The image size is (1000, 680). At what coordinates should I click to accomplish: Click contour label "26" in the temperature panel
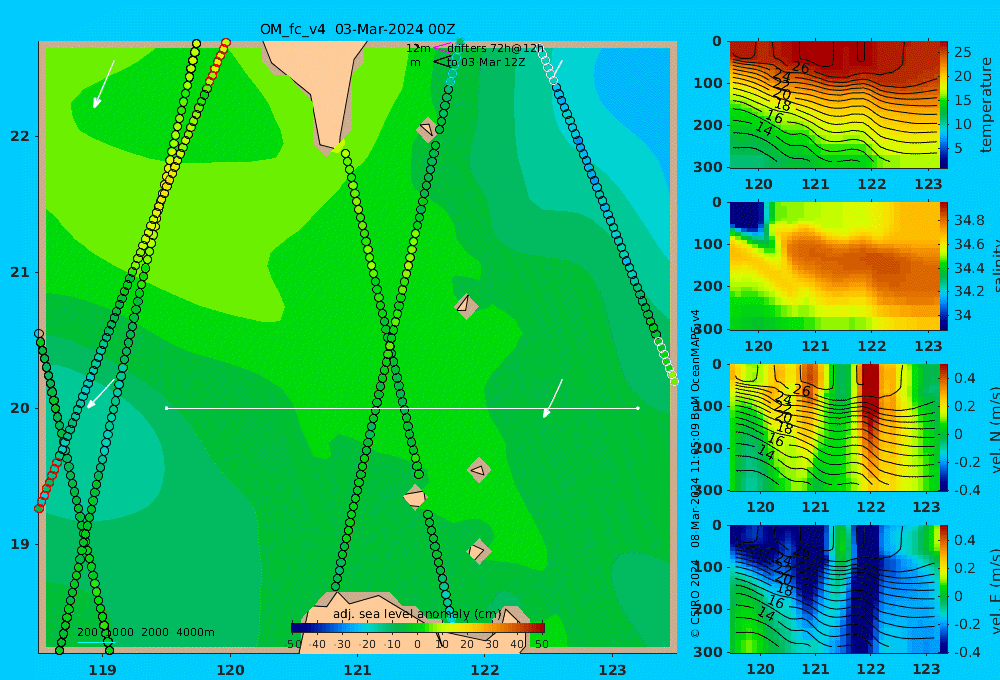[x=800, y=67]
